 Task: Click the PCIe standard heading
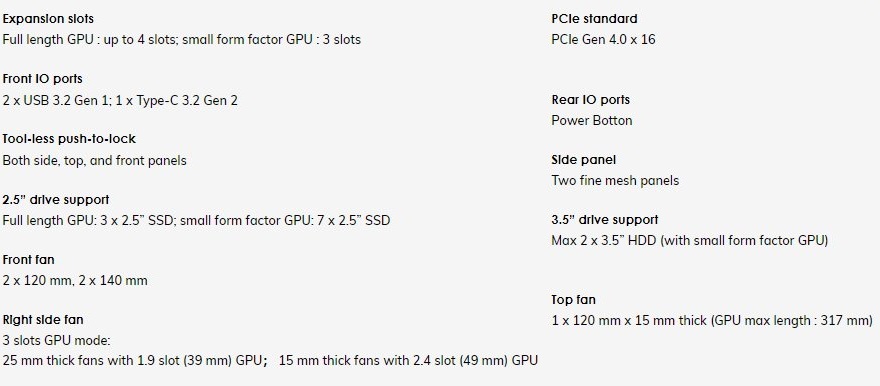594,19
